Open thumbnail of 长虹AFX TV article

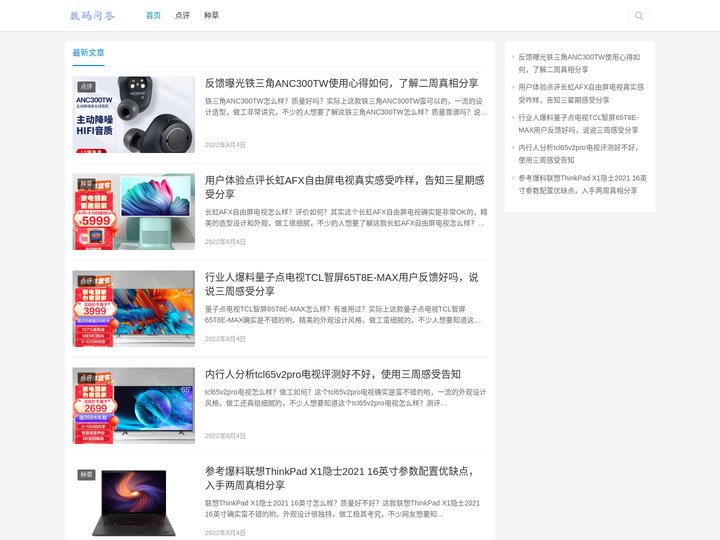[134, 211]
